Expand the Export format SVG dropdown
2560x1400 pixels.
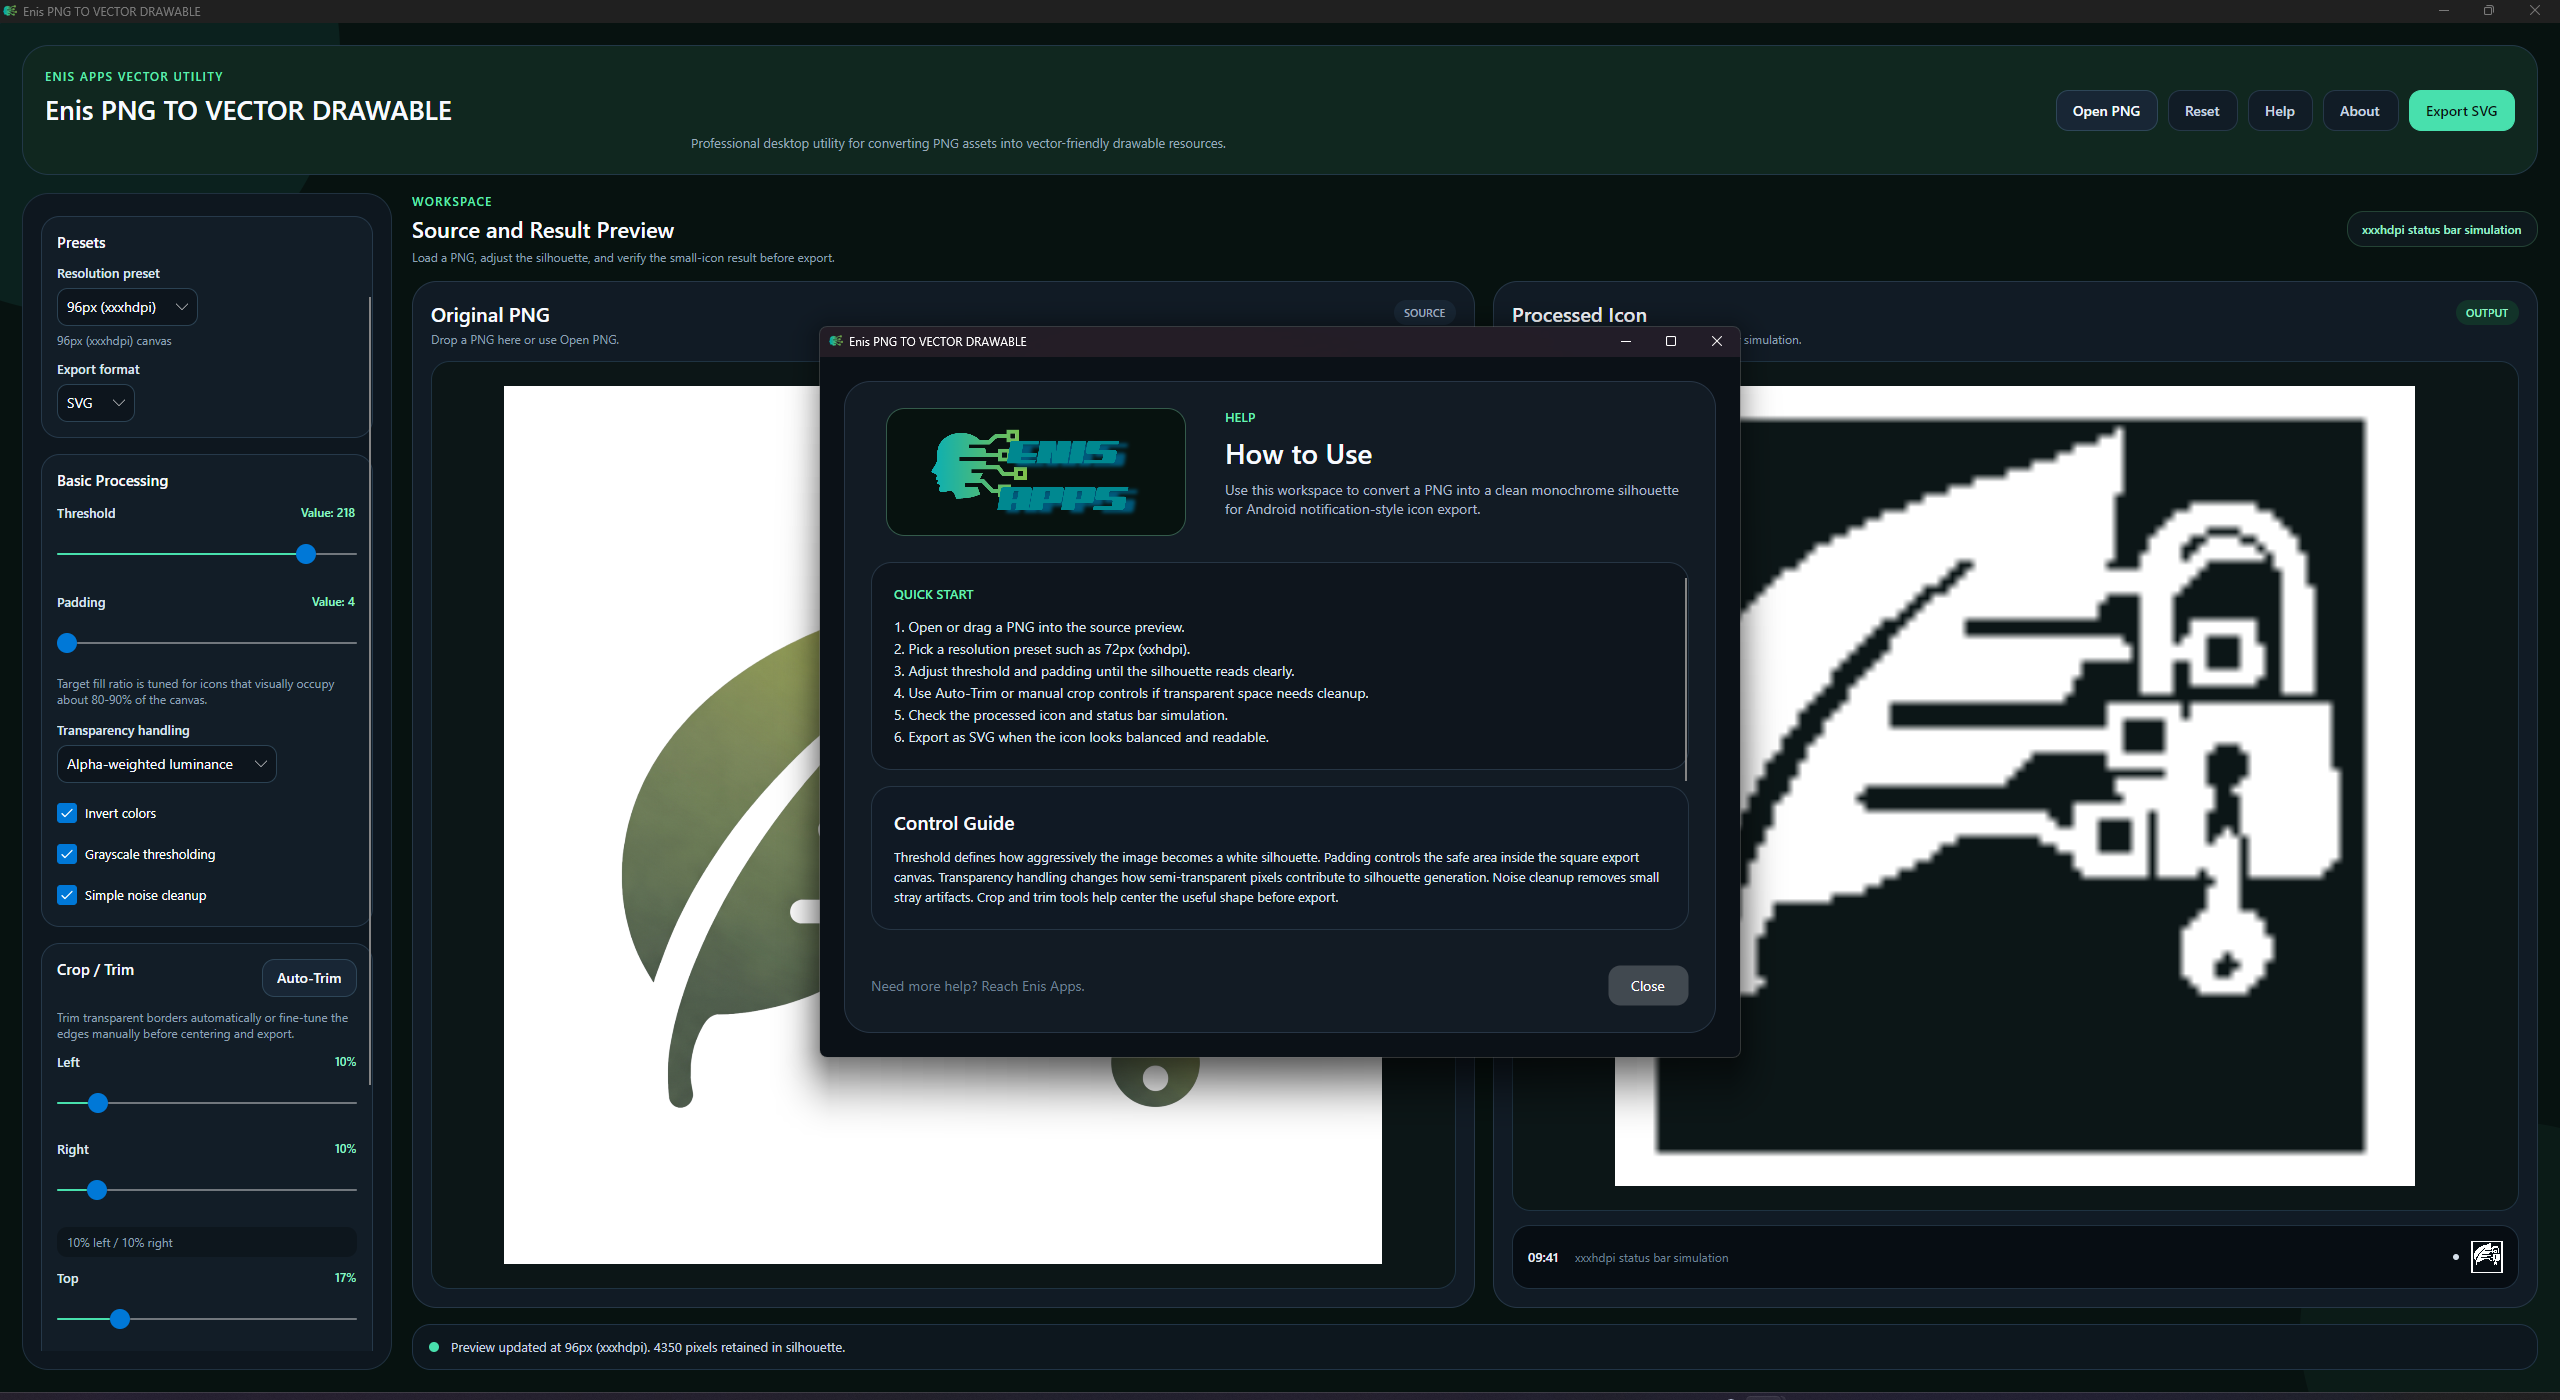tap(95, 403)
